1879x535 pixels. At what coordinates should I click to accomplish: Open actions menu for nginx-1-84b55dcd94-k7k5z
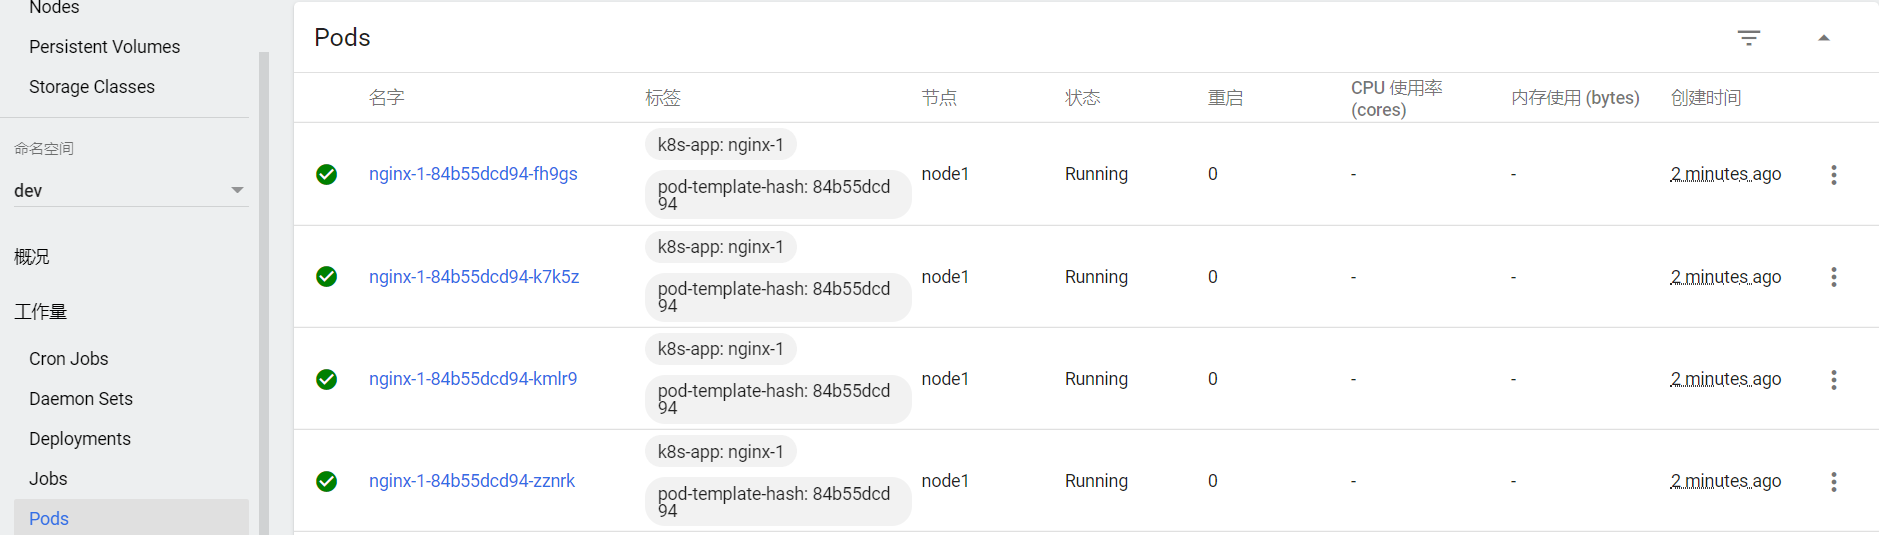tap(1833, 277)
